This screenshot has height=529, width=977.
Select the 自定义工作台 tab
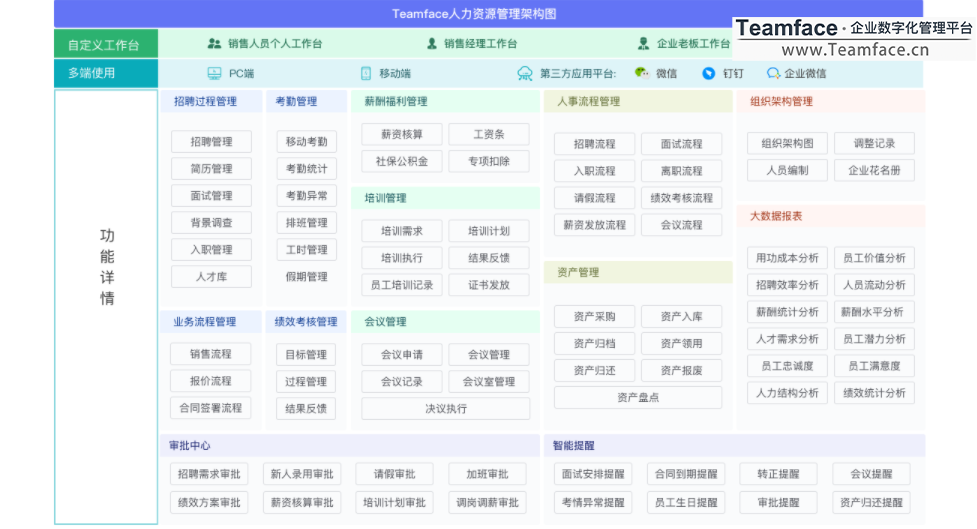pyautogui.click(x=105, y=45)
